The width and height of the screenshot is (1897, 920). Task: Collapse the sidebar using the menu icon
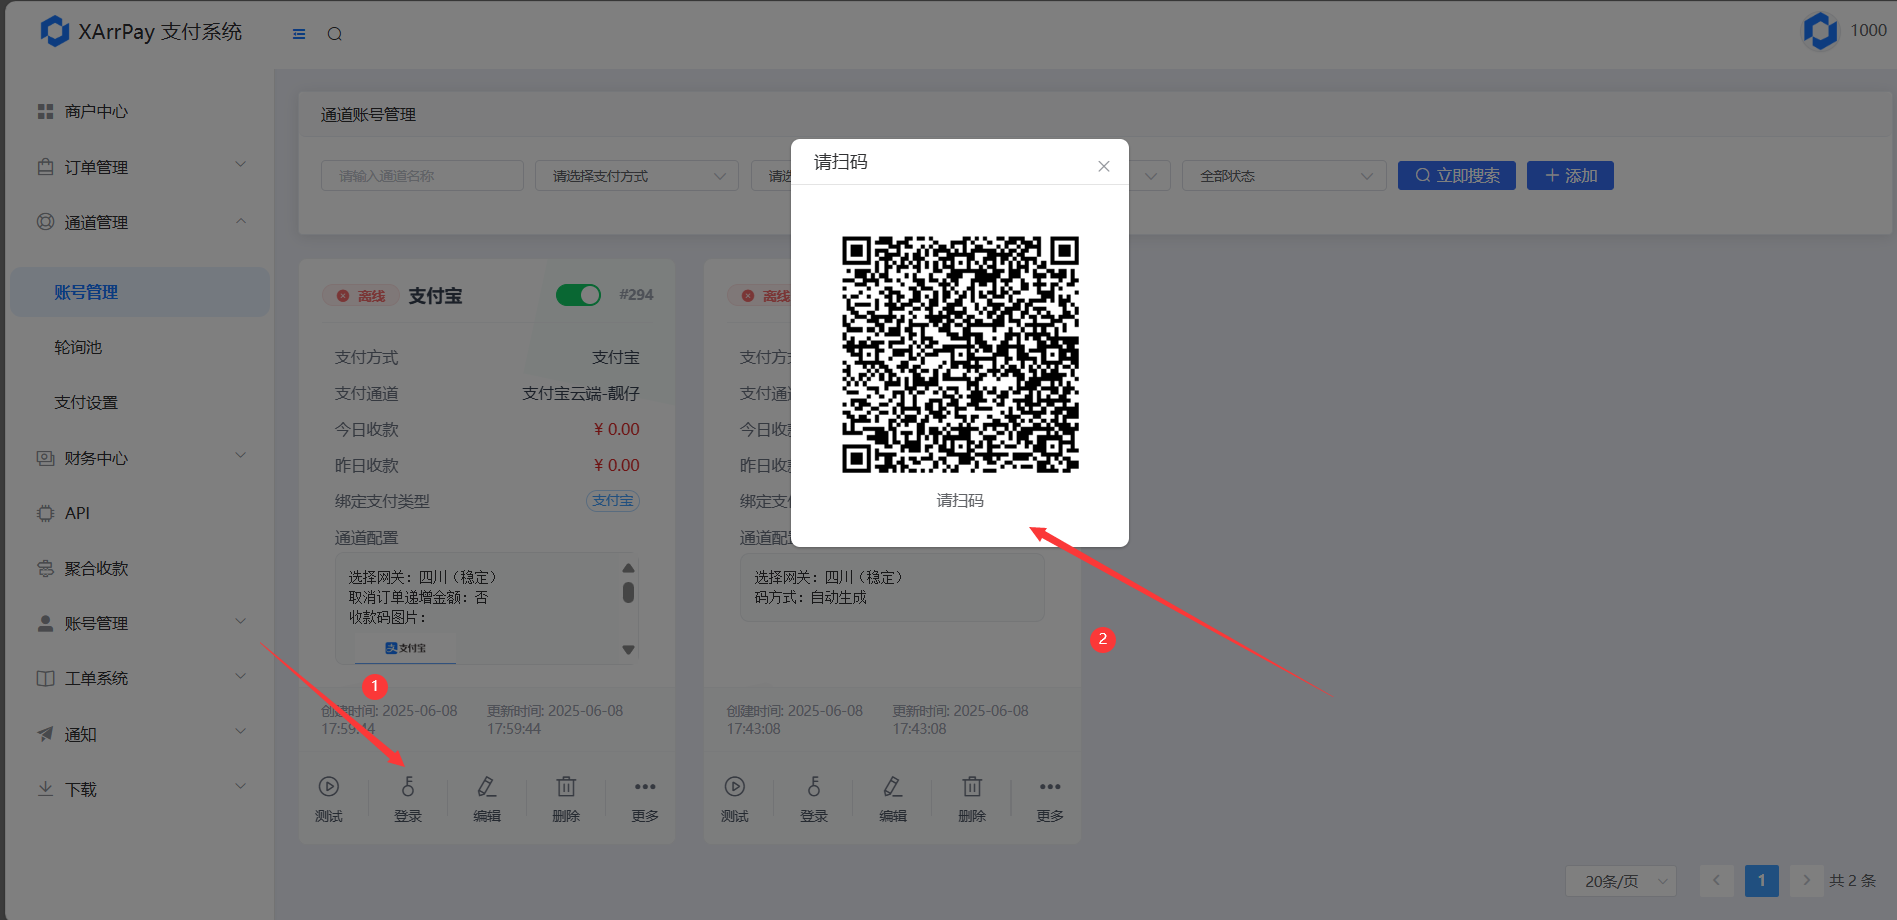coord(299,34)
